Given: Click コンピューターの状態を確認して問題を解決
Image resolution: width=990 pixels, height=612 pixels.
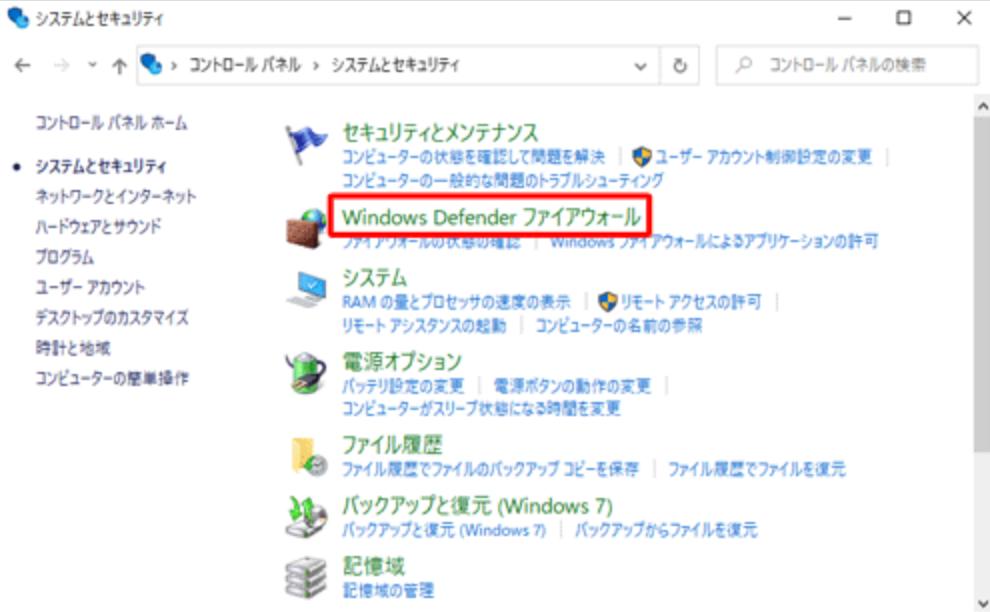Looking at the screenshot, I should [x=474, y=156].
